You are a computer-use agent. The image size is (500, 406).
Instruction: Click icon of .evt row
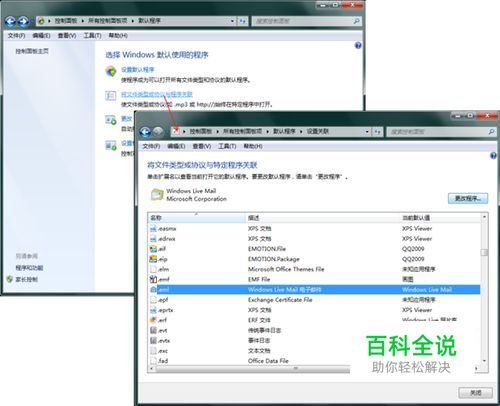tap(153, 330)
